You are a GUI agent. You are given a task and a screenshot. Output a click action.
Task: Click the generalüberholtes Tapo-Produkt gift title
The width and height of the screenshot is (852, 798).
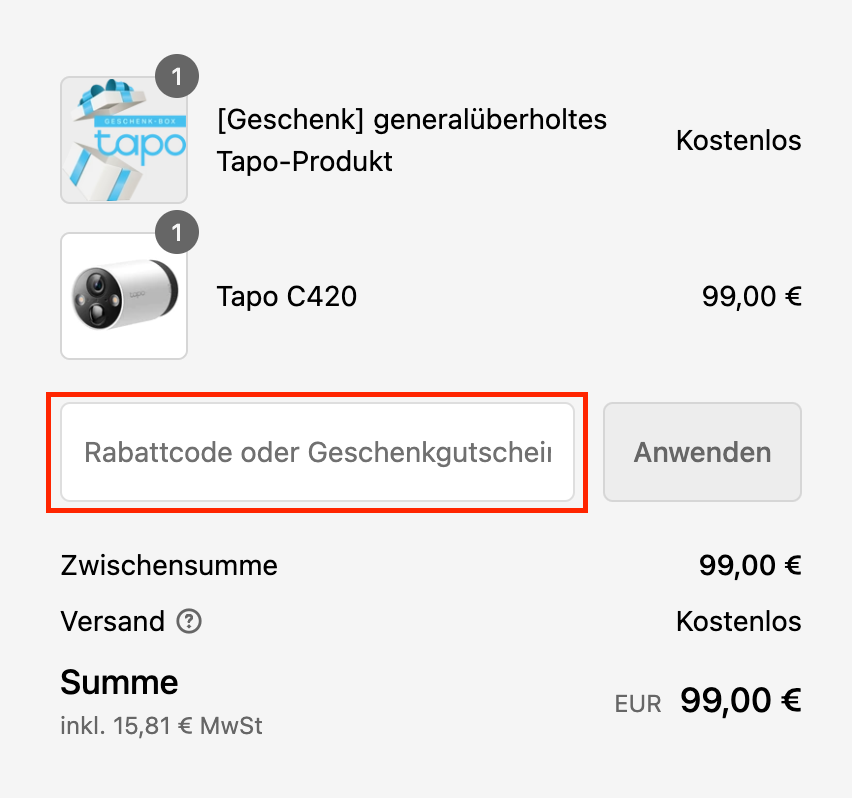pos(411,140)
